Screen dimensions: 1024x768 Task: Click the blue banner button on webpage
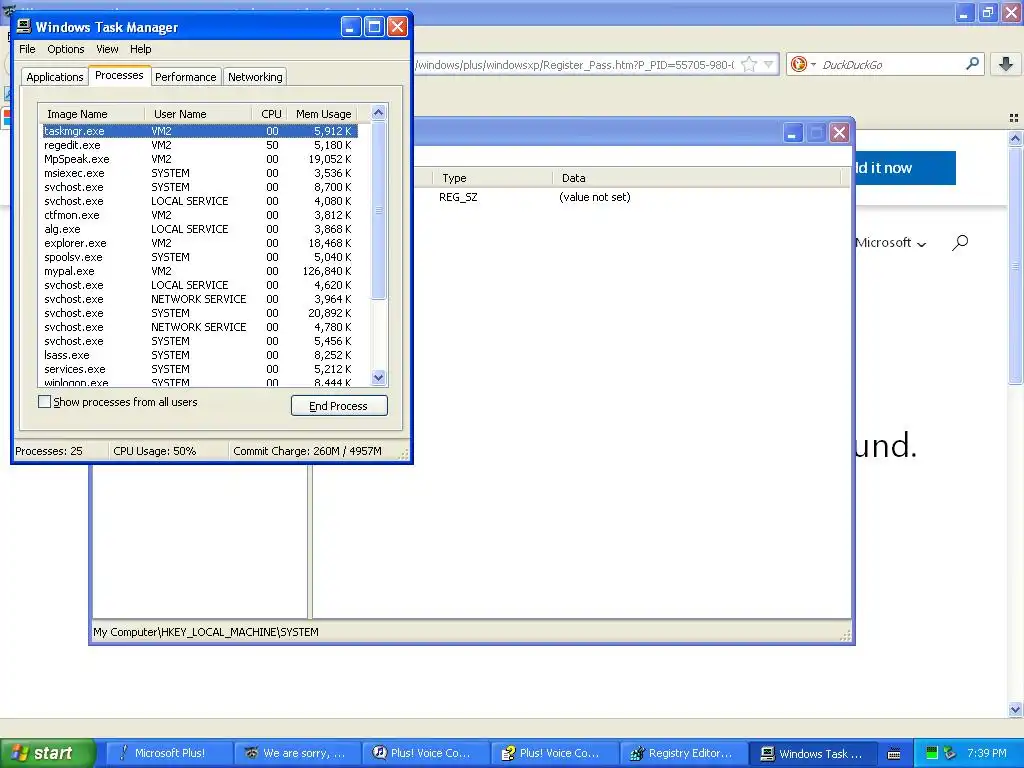(905, 168)
